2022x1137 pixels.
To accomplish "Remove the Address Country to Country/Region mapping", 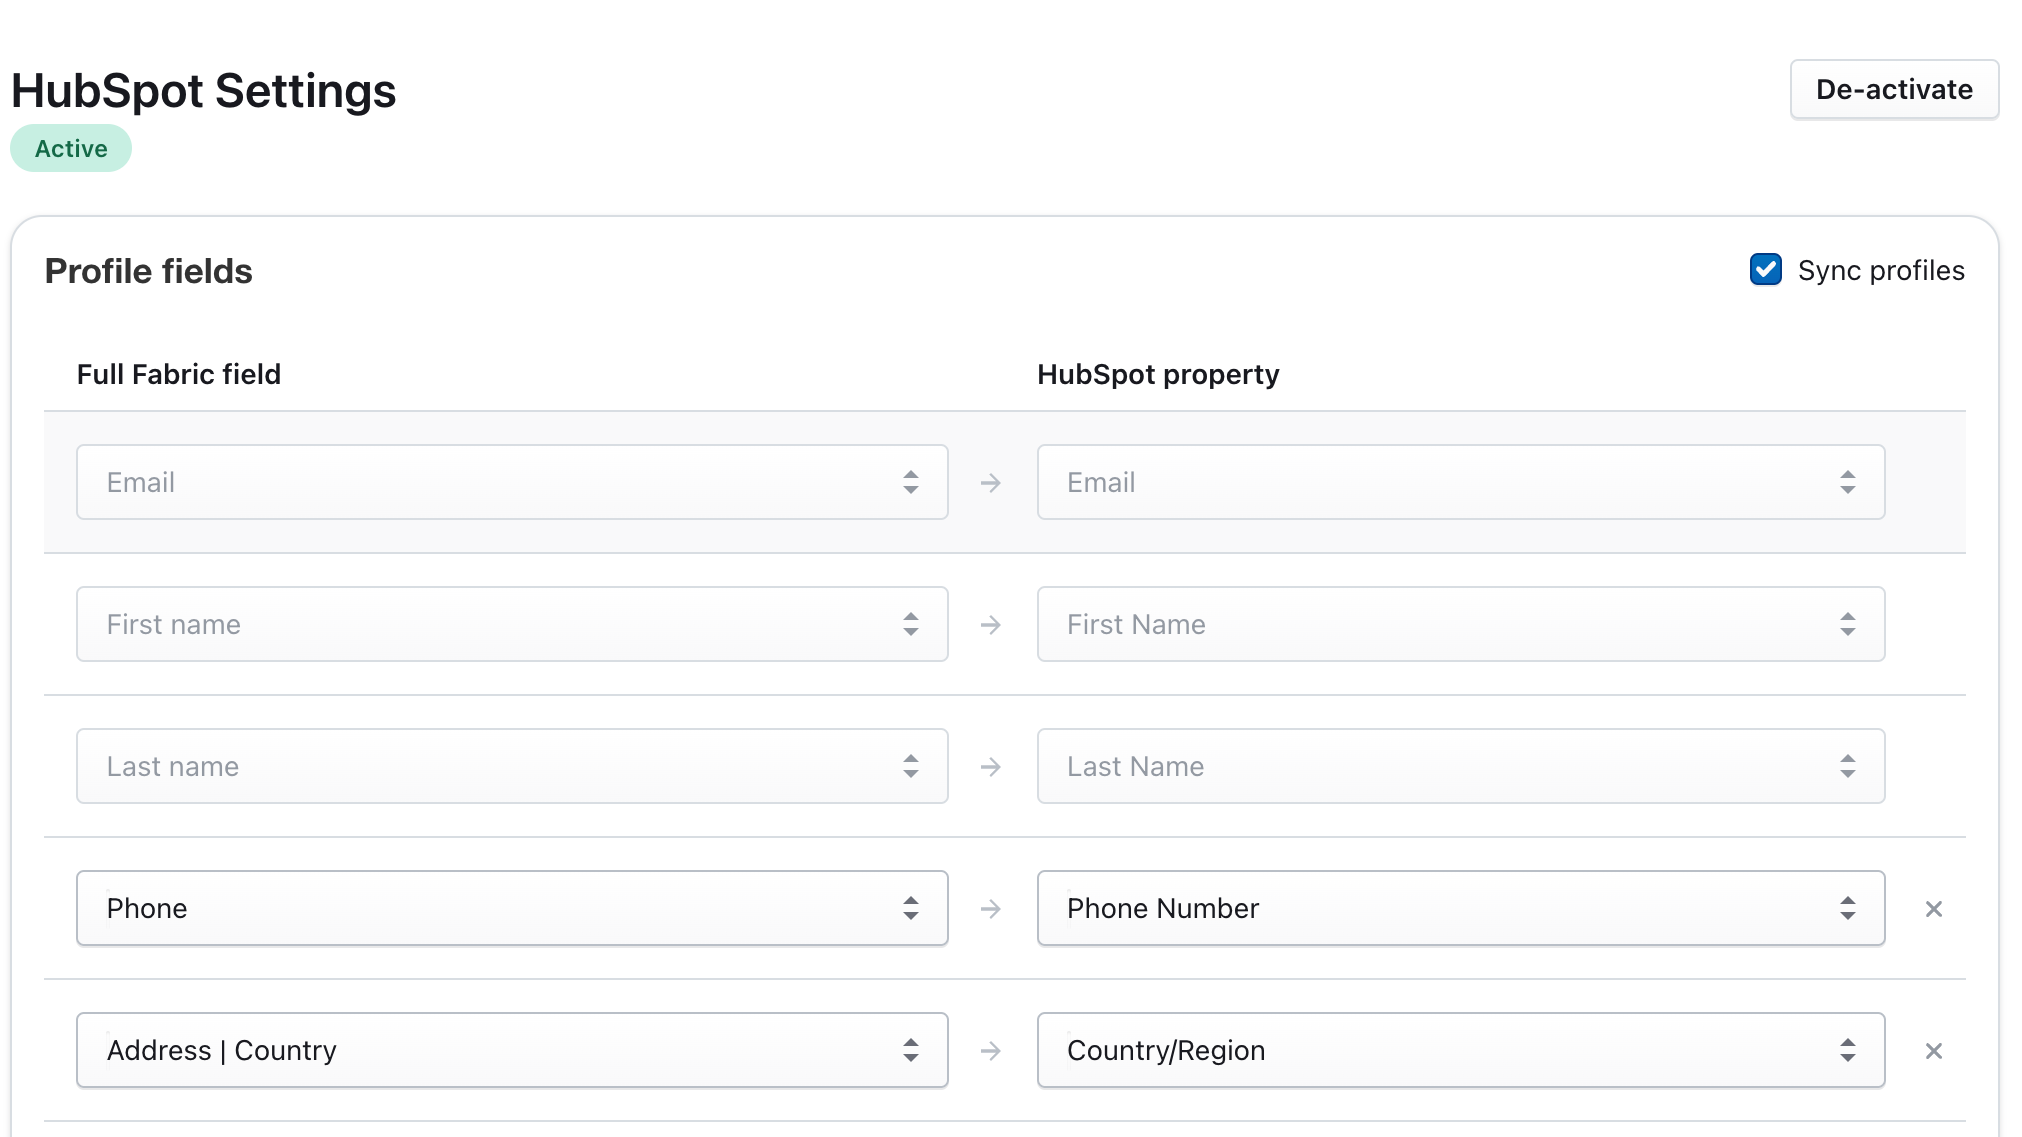I will click(1934, 1050).
